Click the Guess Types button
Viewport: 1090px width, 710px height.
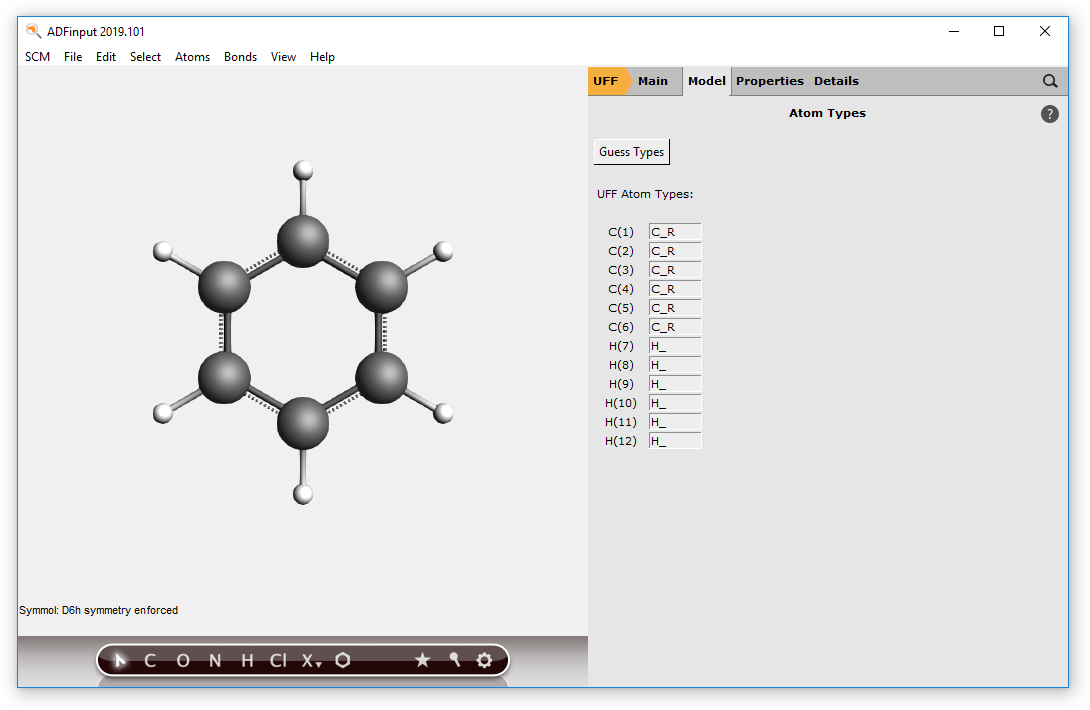click(x=632, y=152)
